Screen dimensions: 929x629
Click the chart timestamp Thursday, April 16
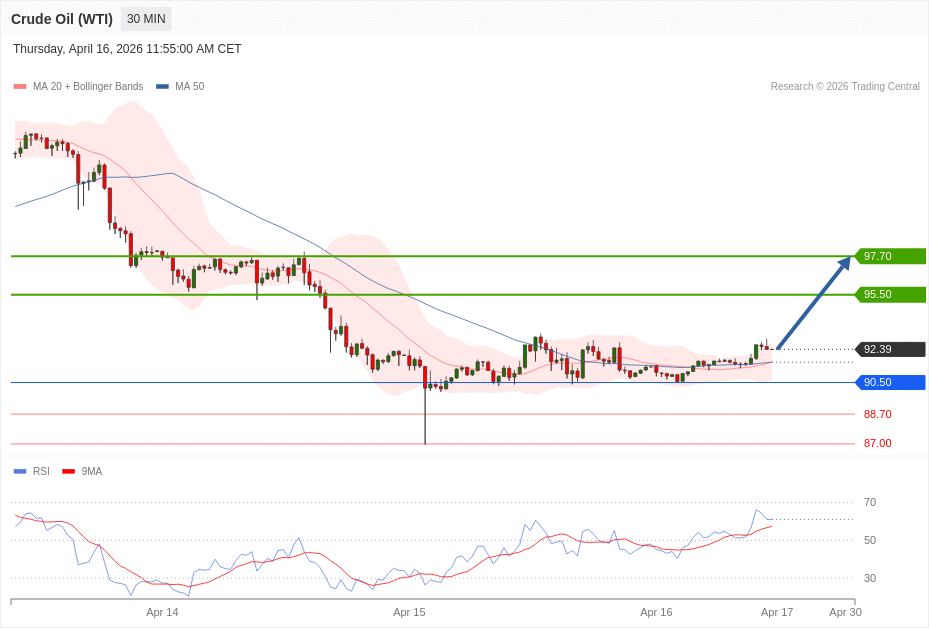(127, 49)
